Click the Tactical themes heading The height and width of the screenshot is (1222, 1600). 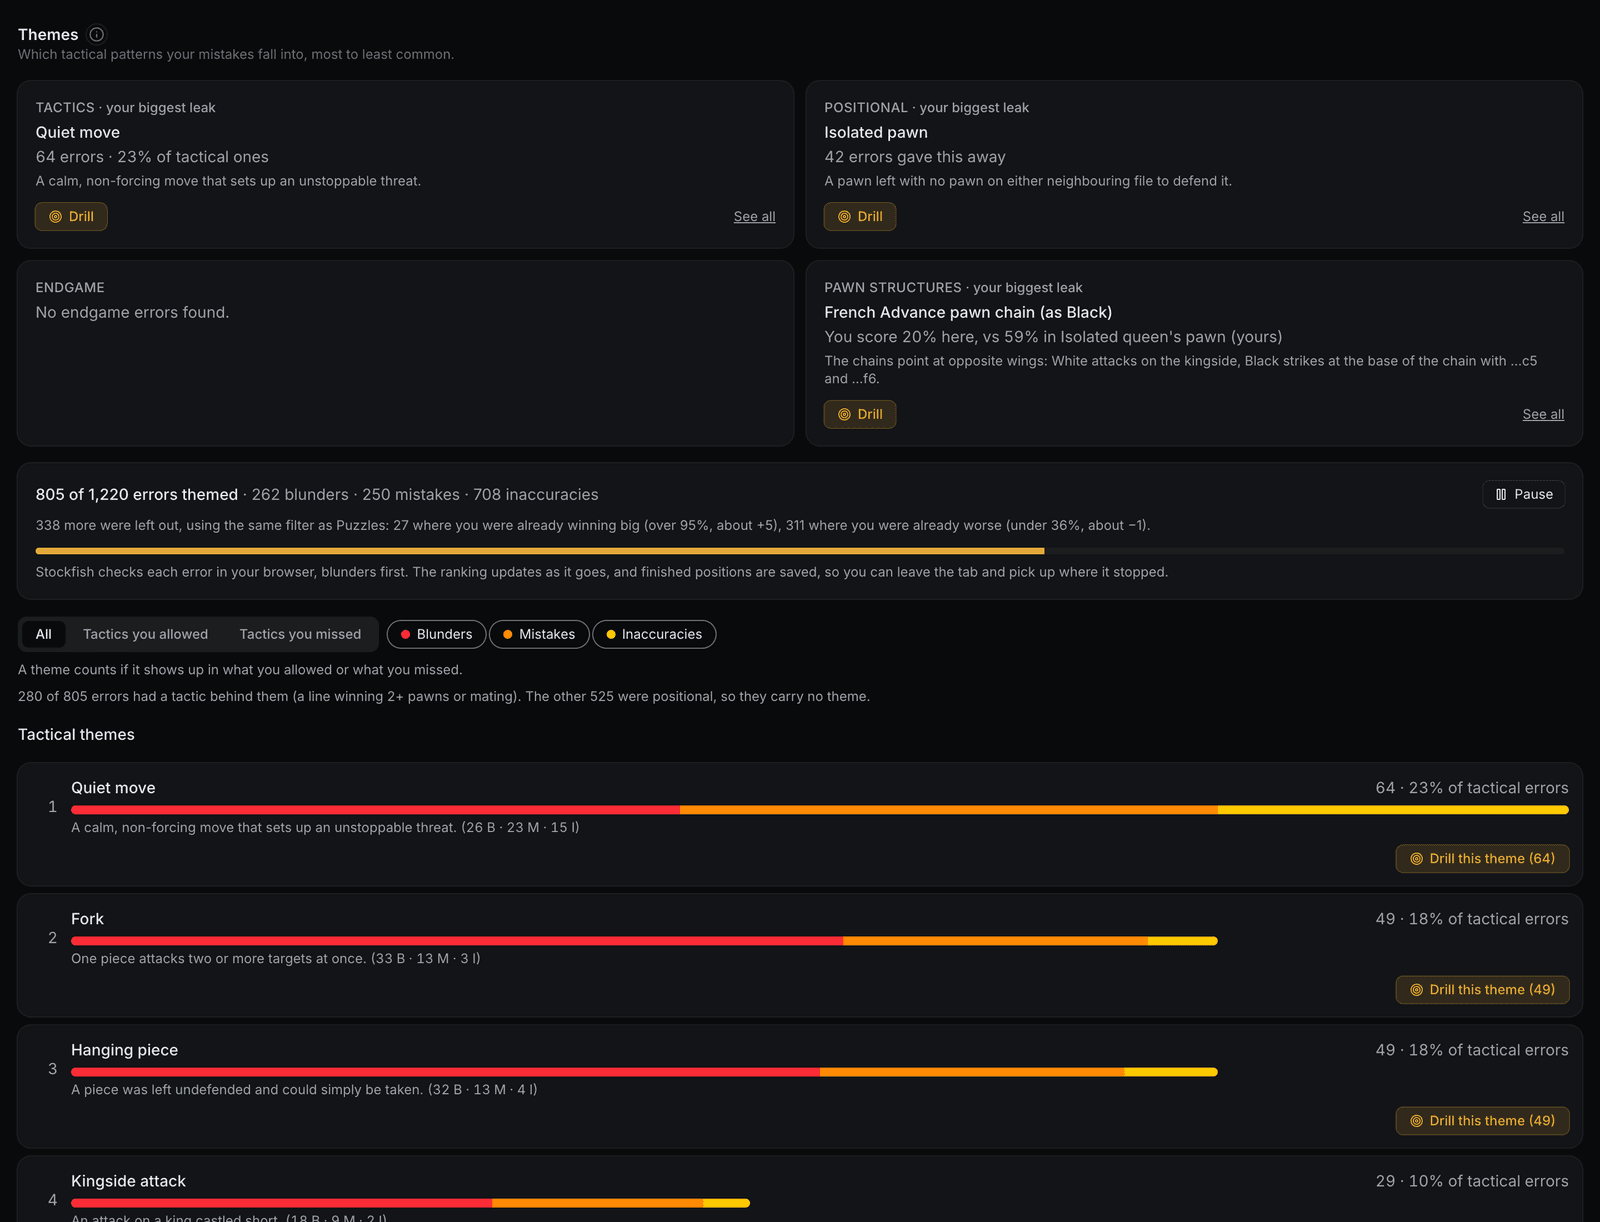[76, 735]
